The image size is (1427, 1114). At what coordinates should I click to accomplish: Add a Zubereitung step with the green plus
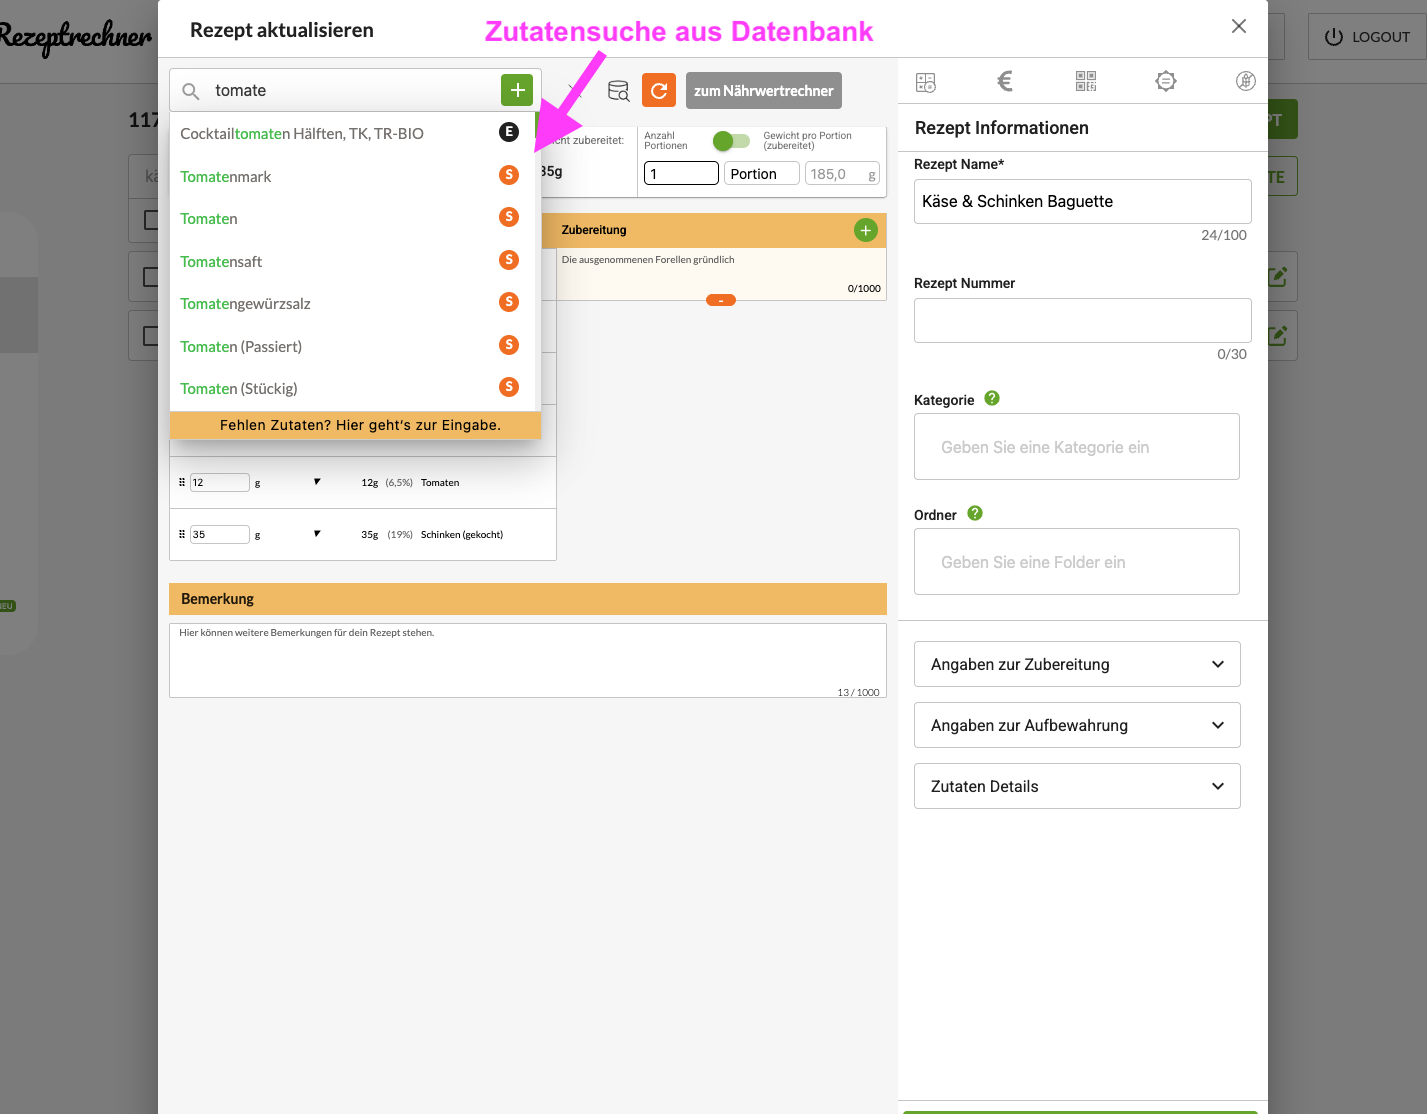[865, 230]
